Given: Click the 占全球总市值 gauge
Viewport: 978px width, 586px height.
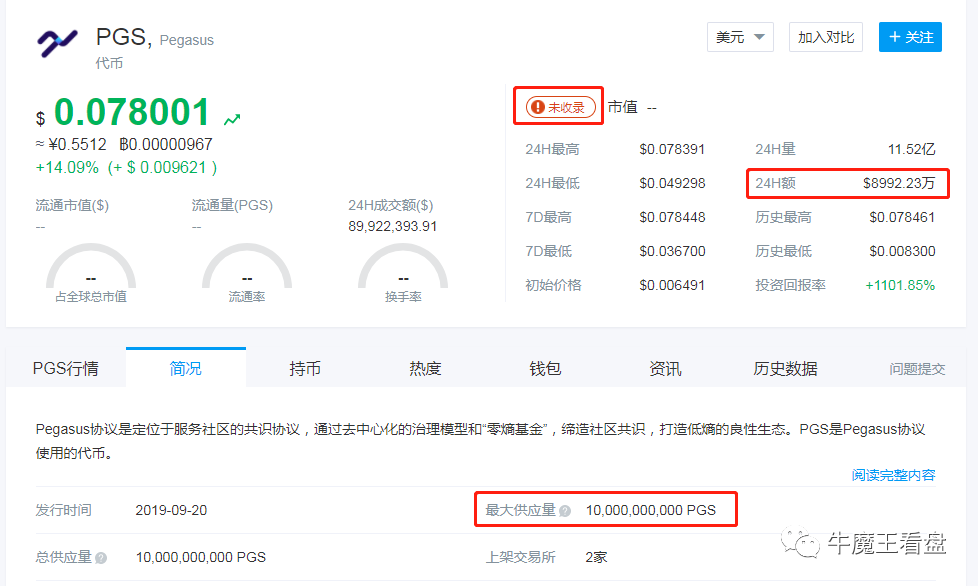Looking at the screenshot, I should (91, 273).
